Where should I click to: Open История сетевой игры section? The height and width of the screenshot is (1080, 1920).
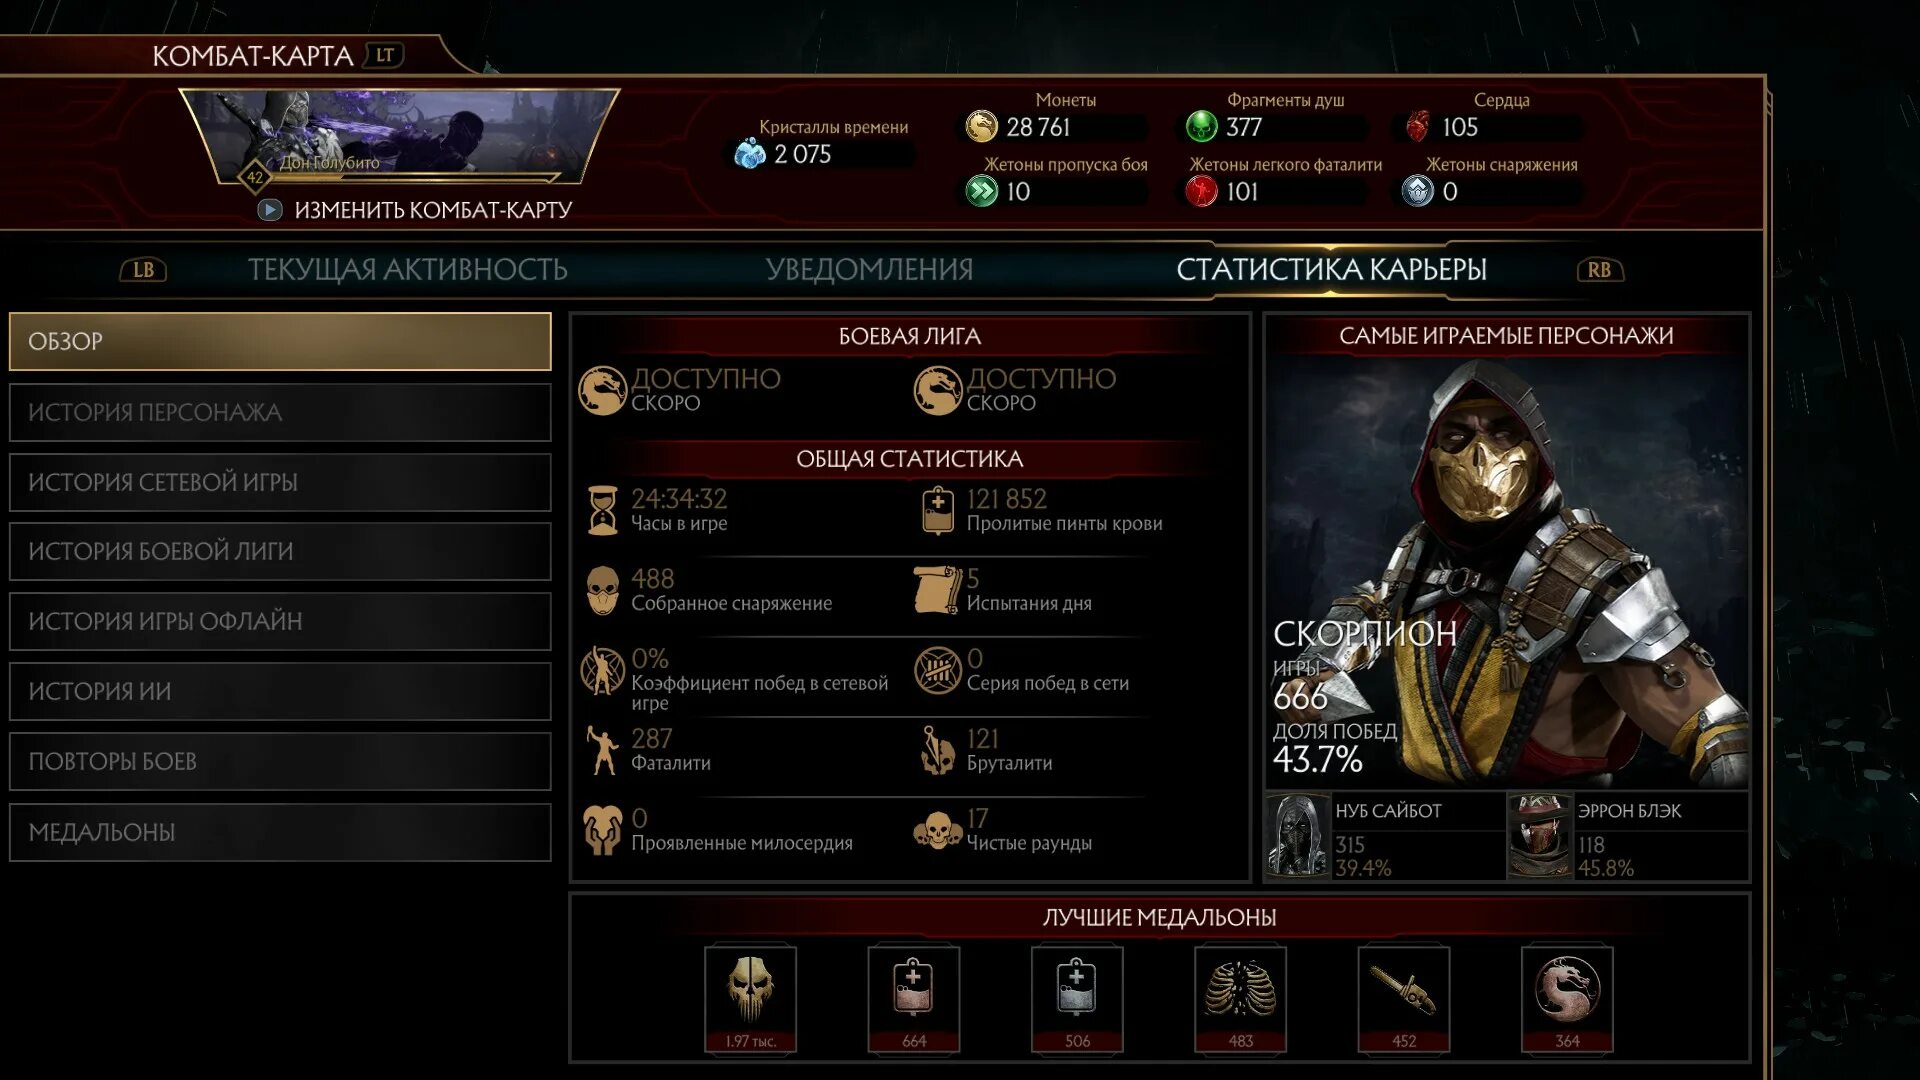coord(280,482)
